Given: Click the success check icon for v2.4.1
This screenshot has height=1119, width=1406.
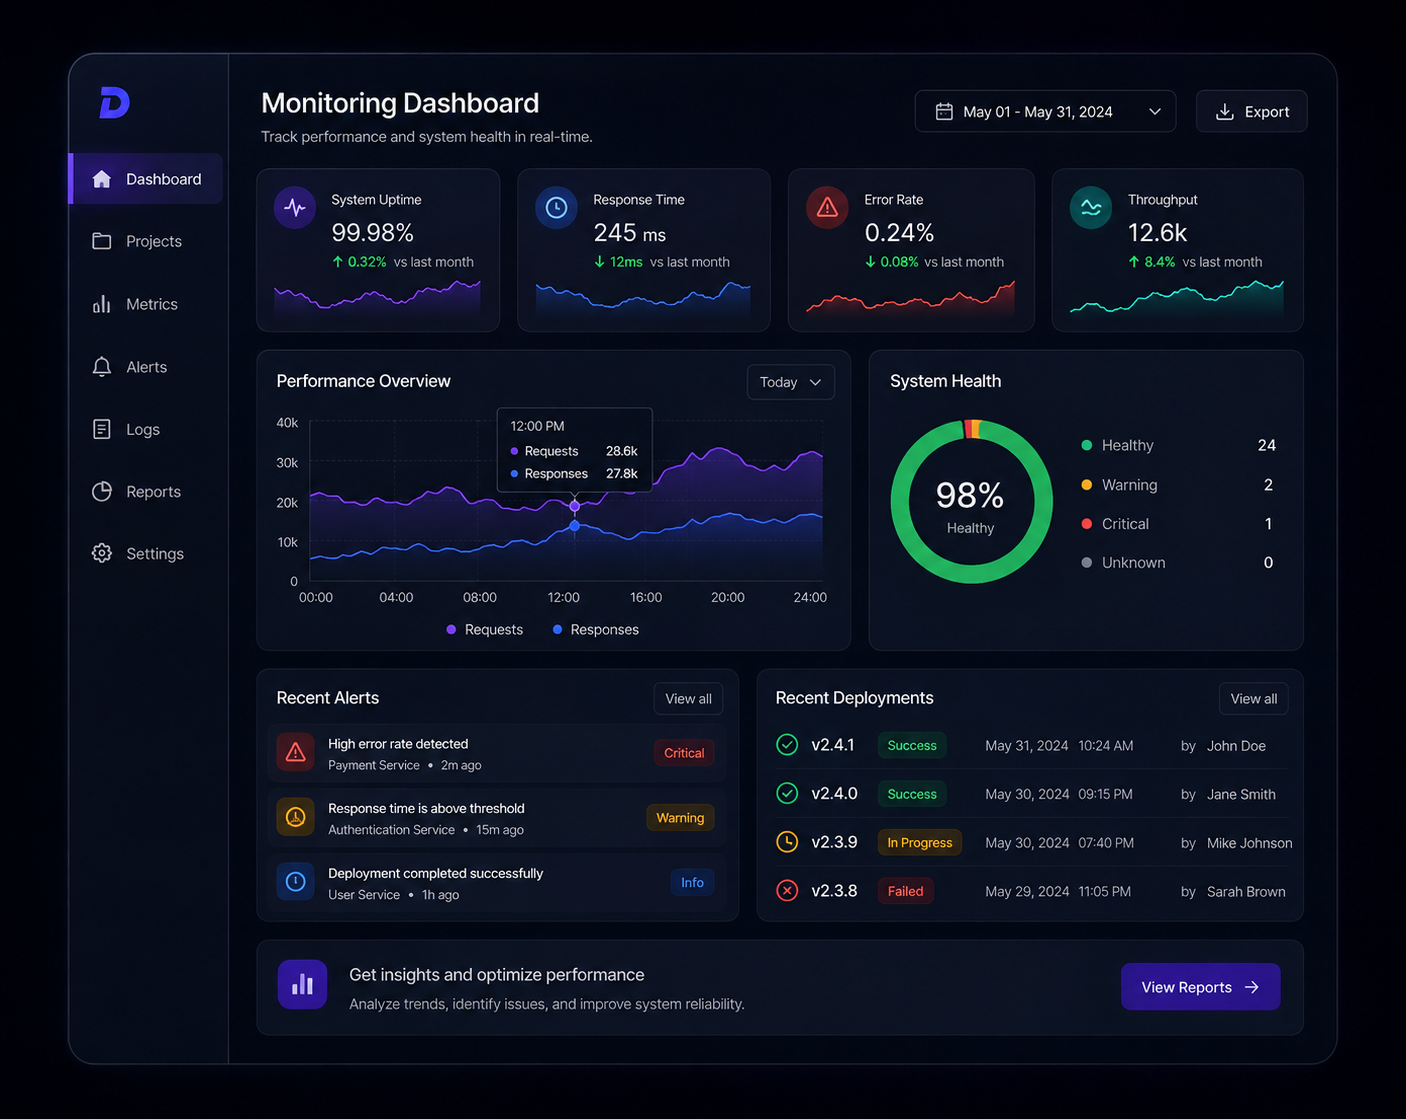Looking at the screenshot, I should [787, 745].
